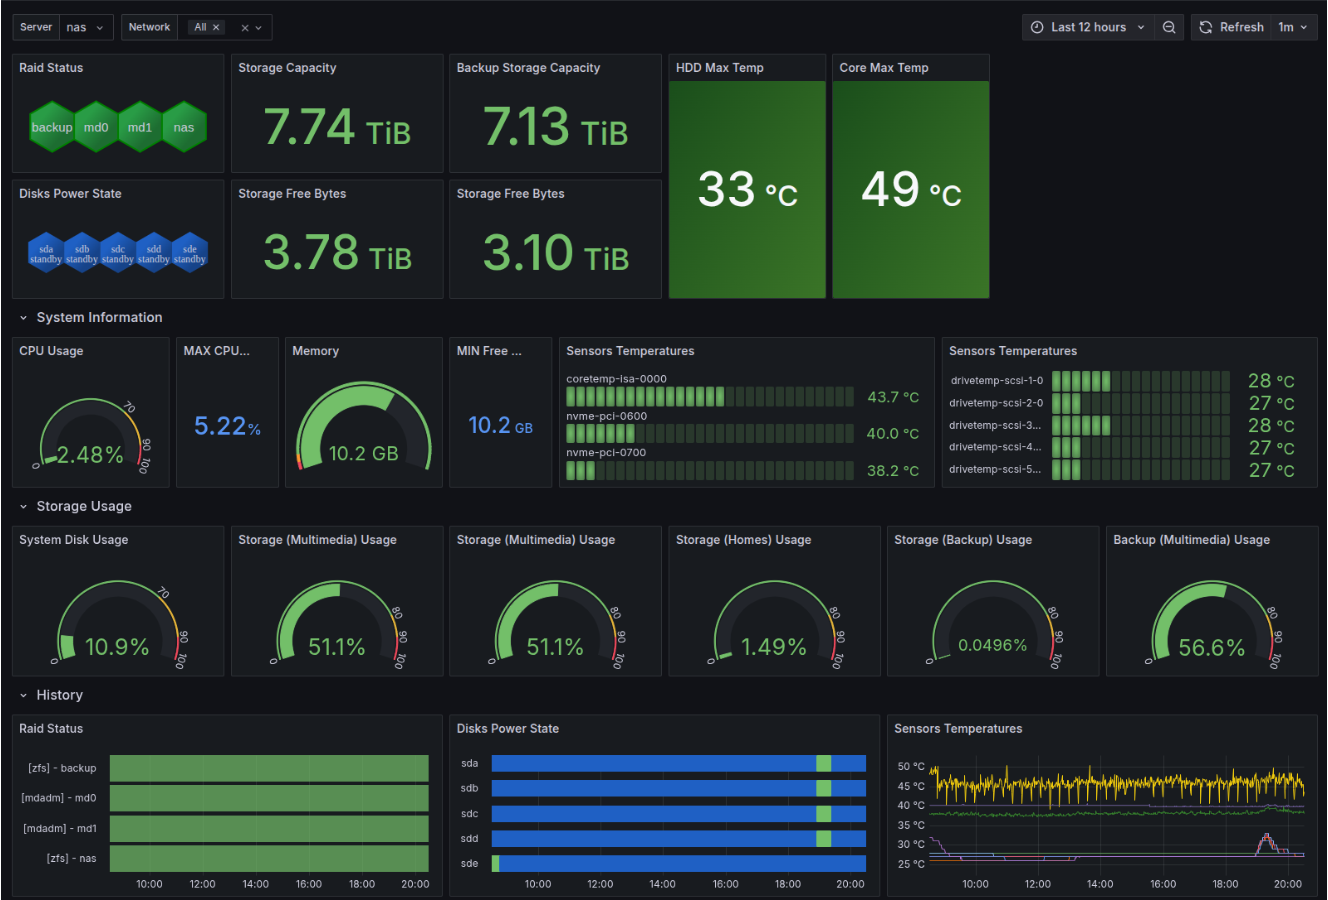Click the refresh dashboard icon
The width and height of the screenshot is (1328, 900).
pos(1207,27)
